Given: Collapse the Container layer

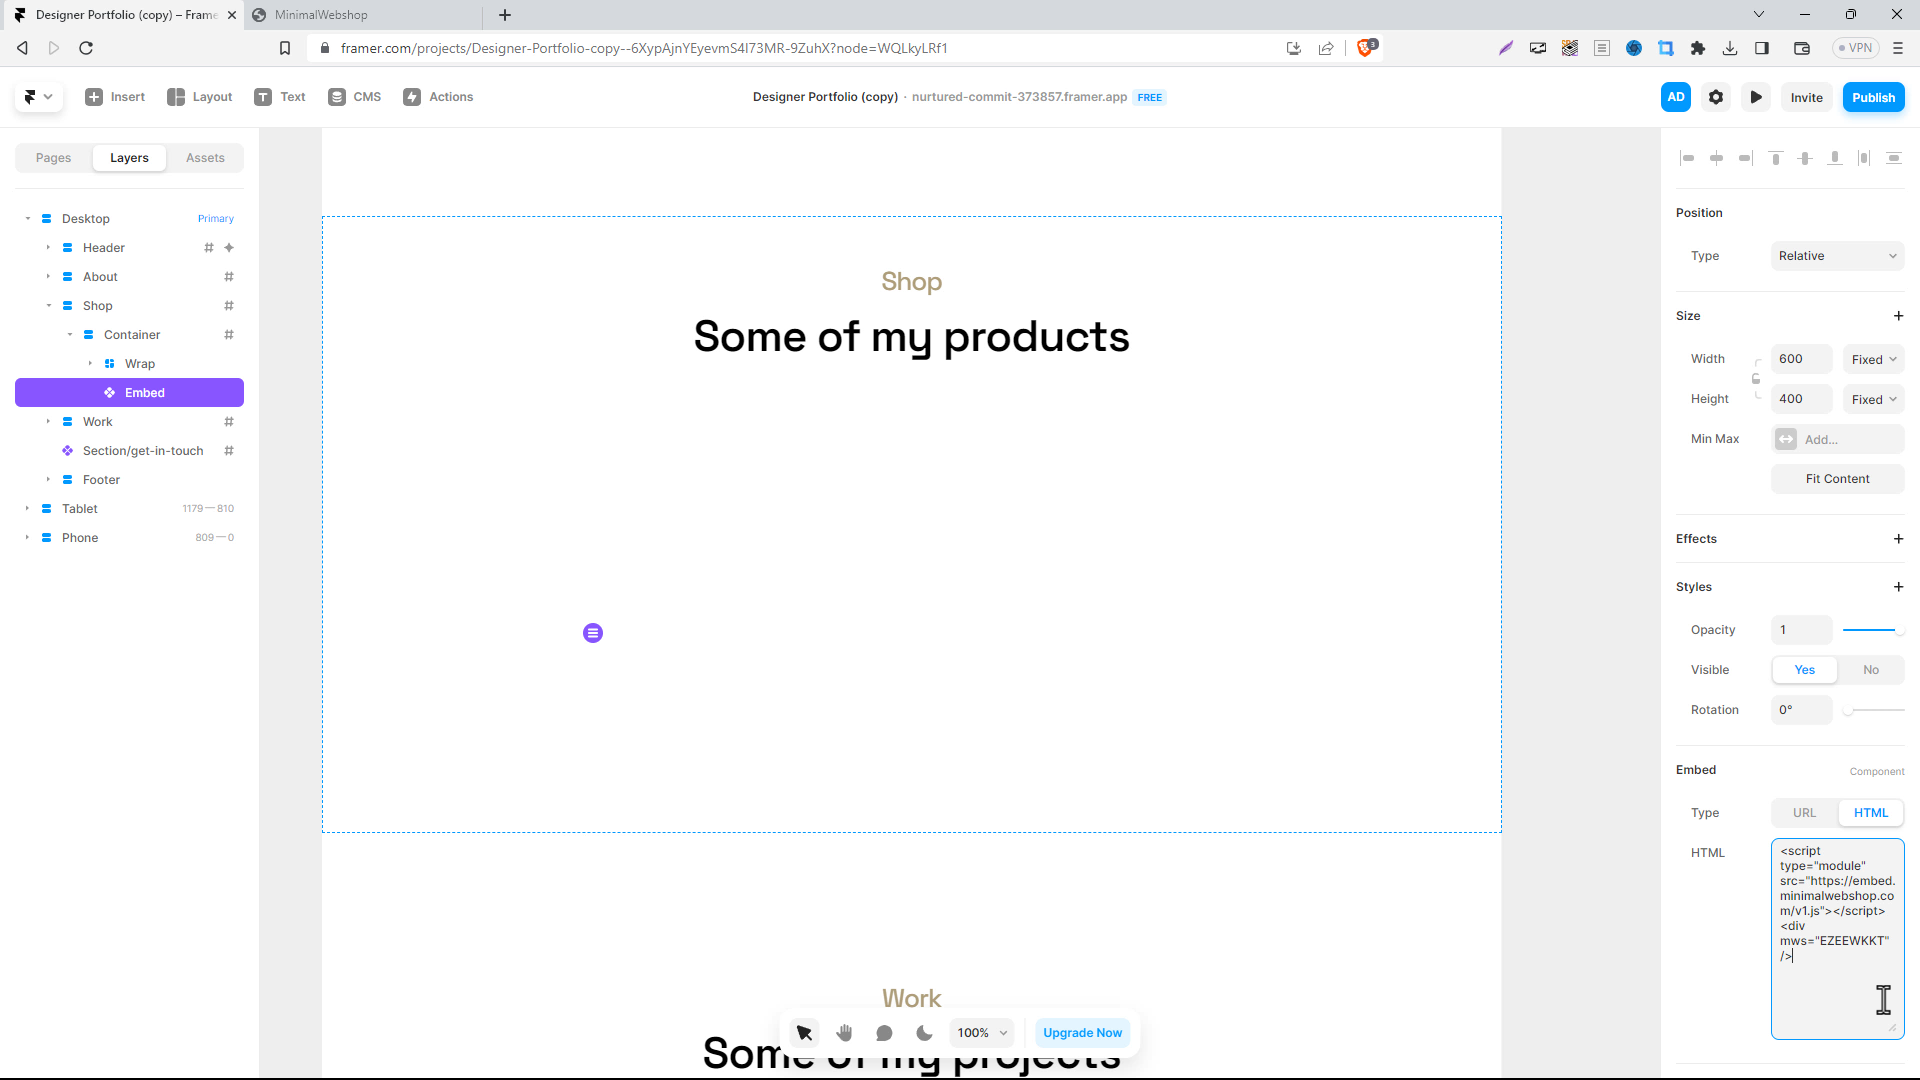Looking at the screenshot, I should pyautogui.click(x=69, y=335).
